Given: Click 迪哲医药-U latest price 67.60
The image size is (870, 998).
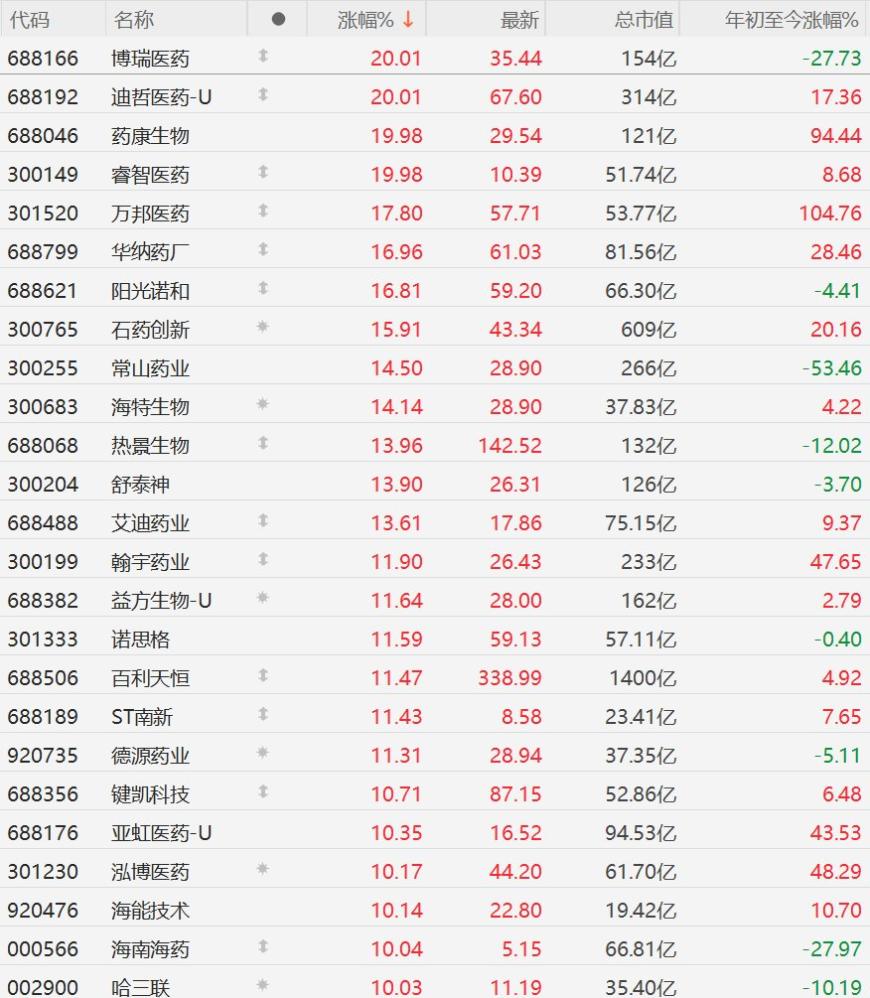Looking at the screenshot, I should [516, 97].
